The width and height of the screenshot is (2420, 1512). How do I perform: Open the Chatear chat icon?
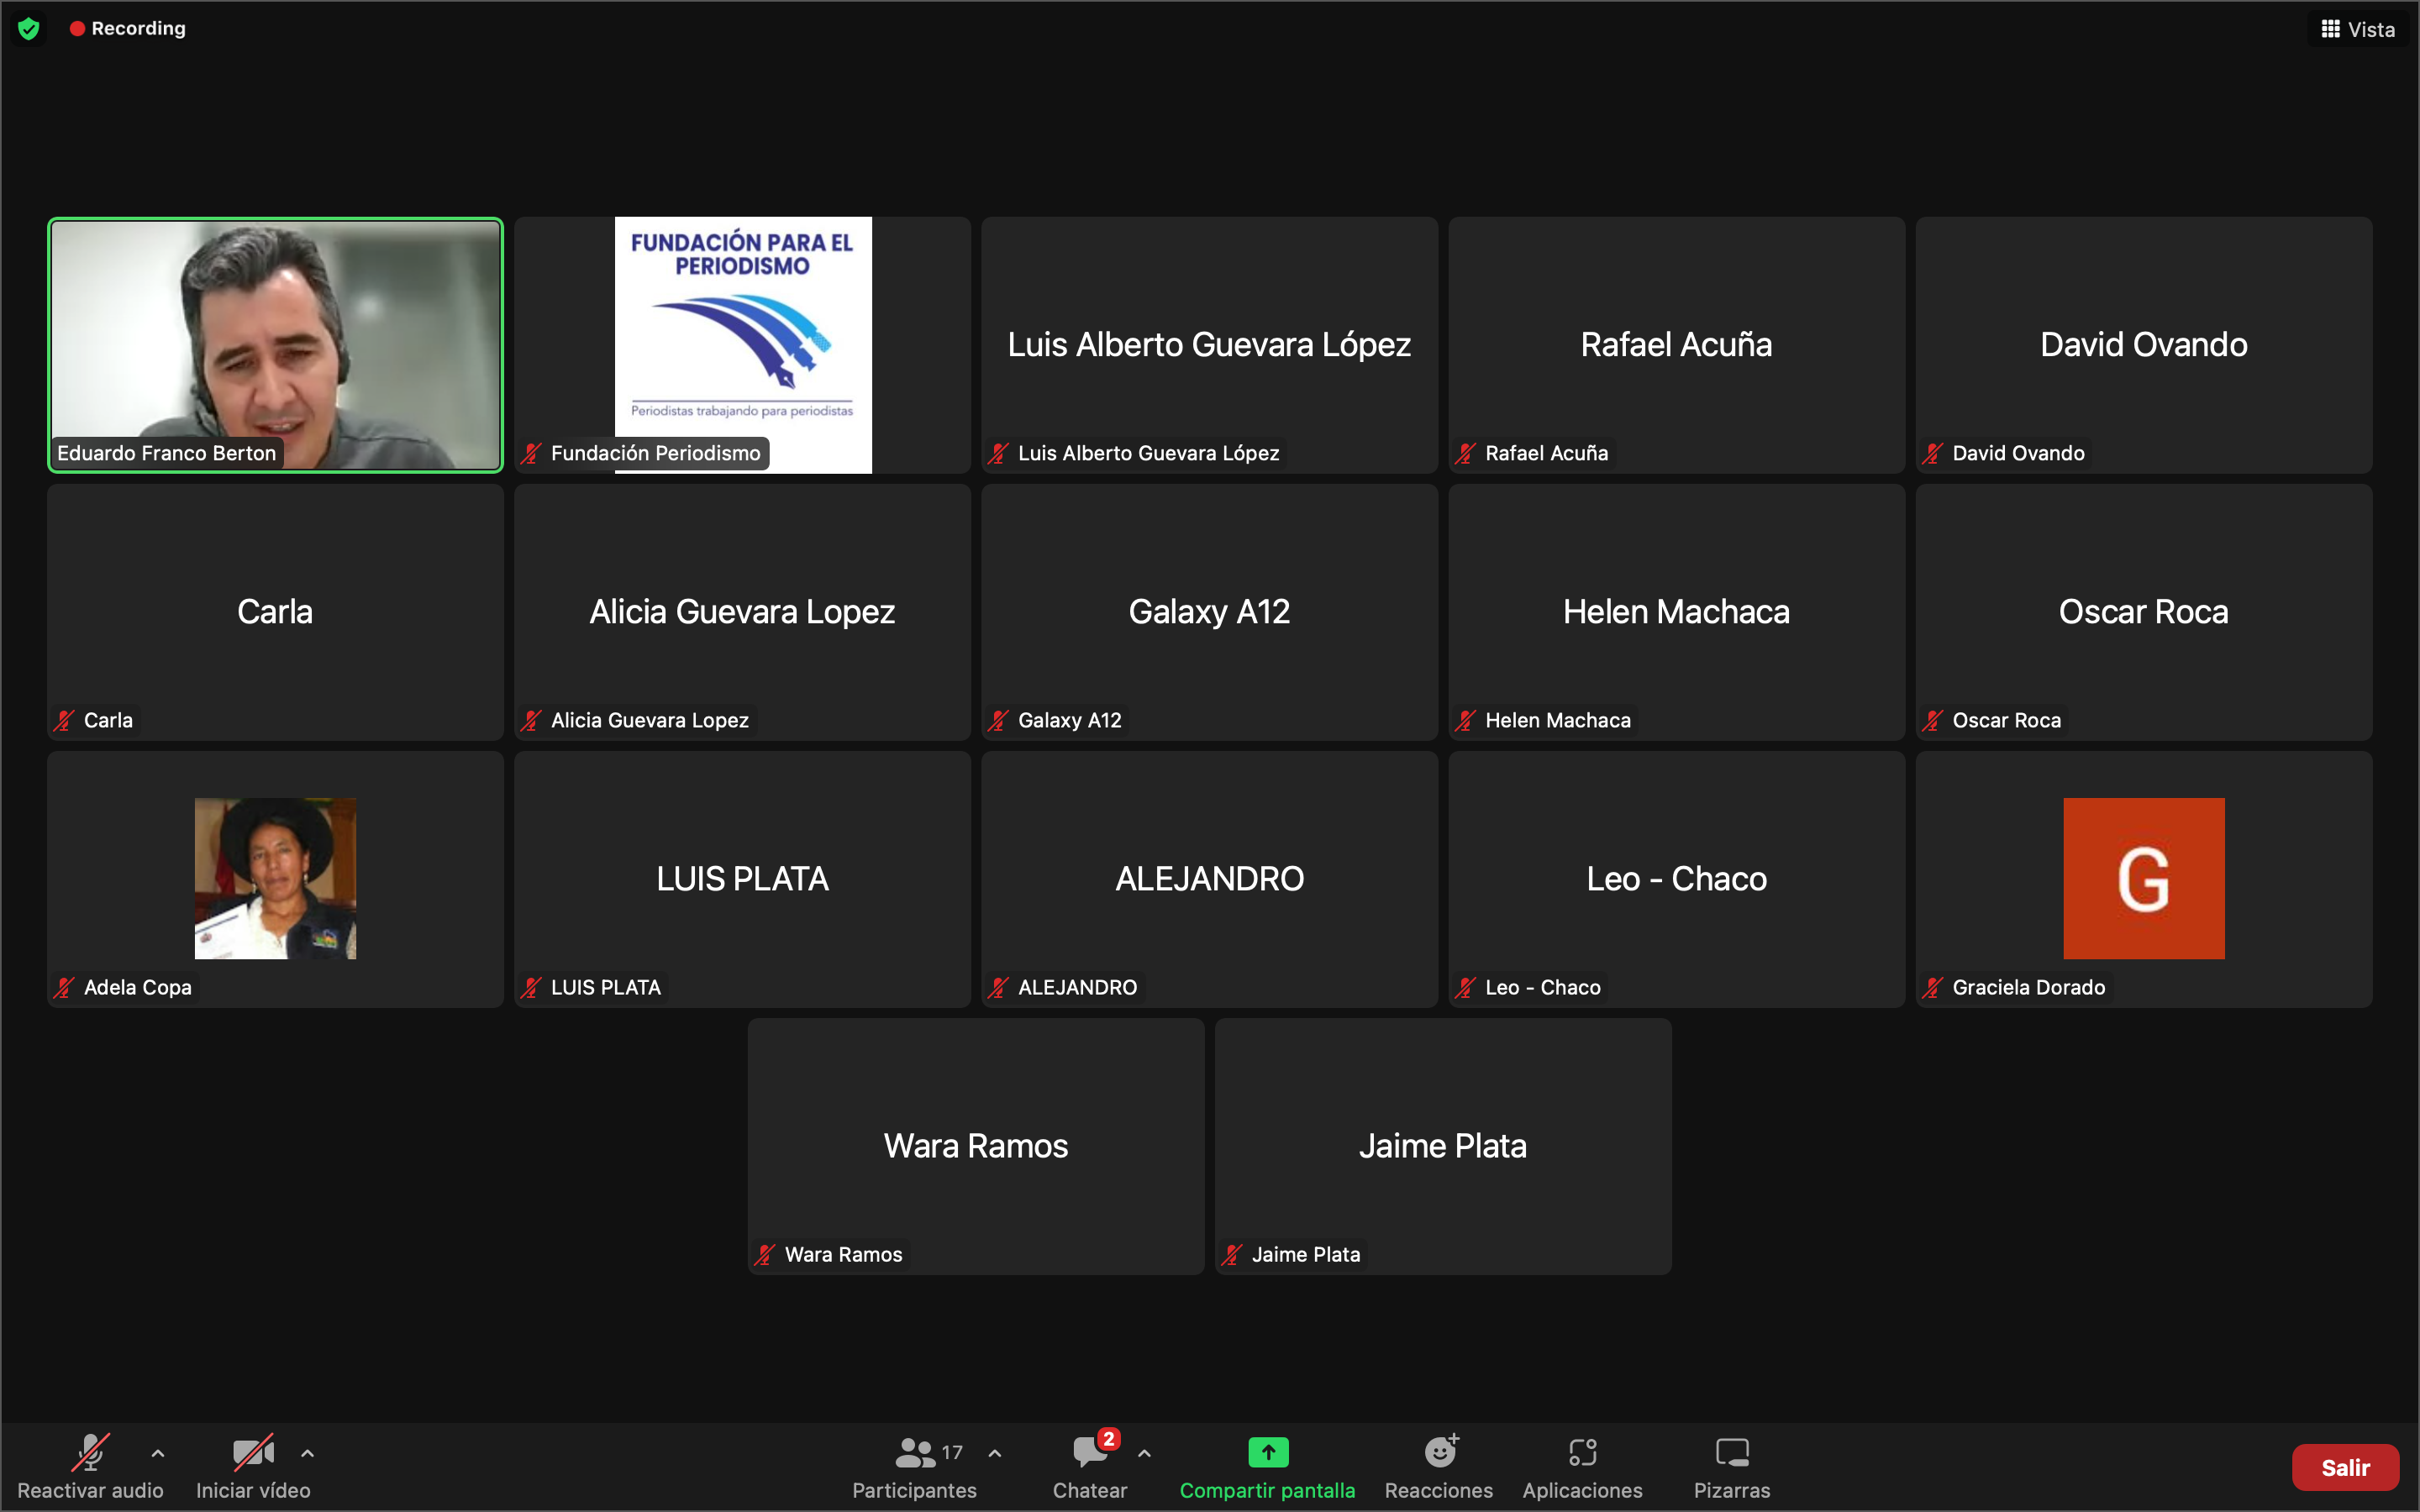[x=1089, y=1452]
